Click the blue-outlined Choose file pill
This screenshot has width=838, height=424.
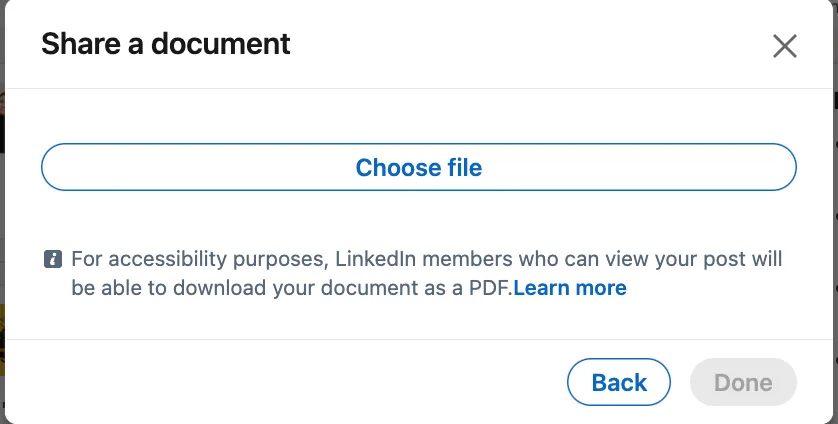click(419, 167)
